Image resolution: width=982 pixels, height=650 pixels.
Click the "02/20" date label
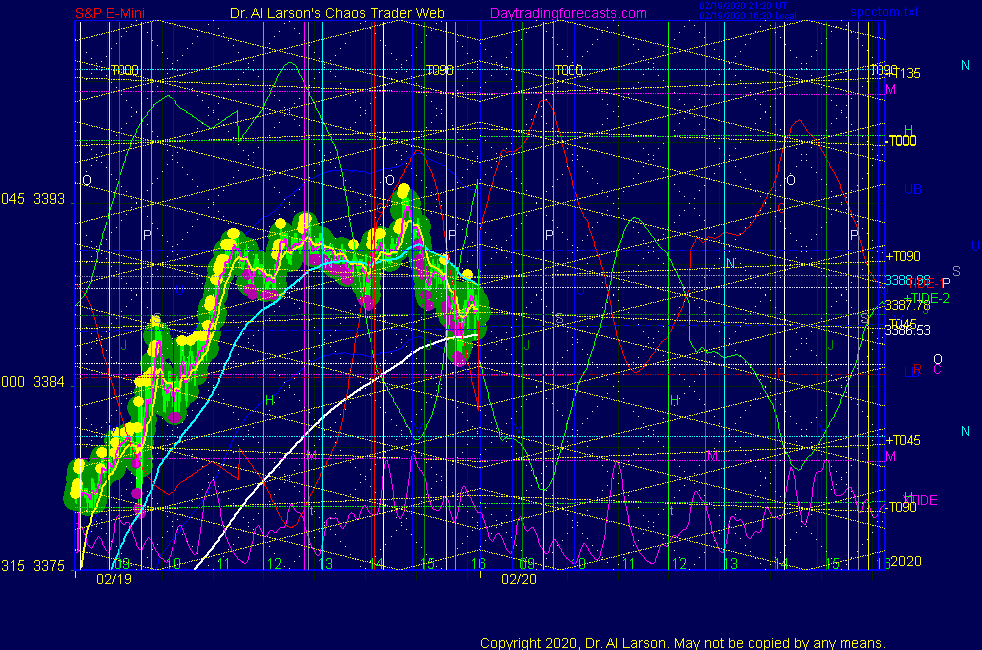[x=519, y=579]
